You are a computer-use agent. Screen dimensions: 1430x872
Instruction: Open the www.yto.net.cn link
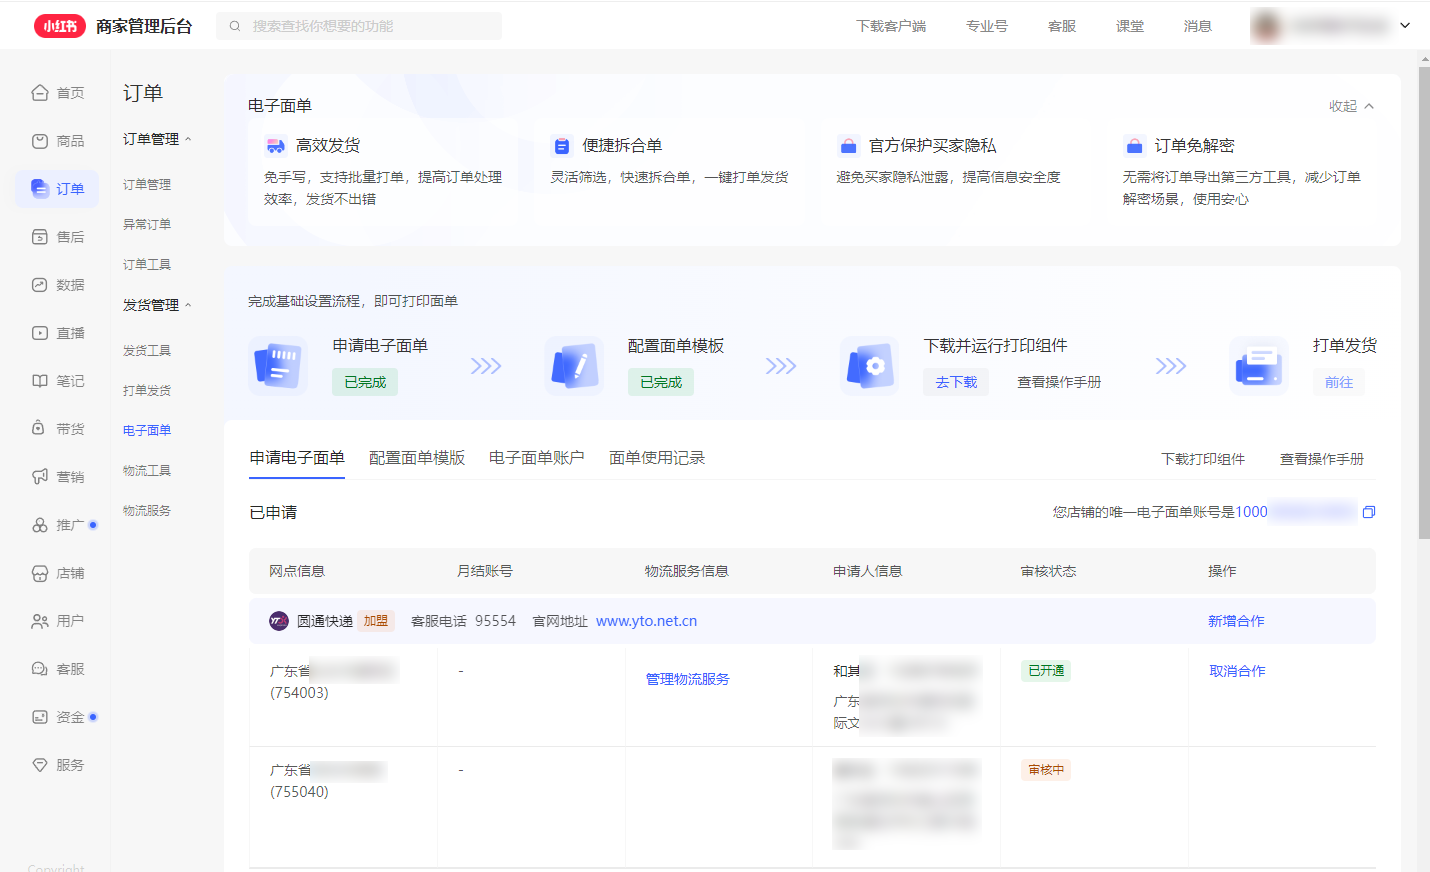click(x=646, y=621)
